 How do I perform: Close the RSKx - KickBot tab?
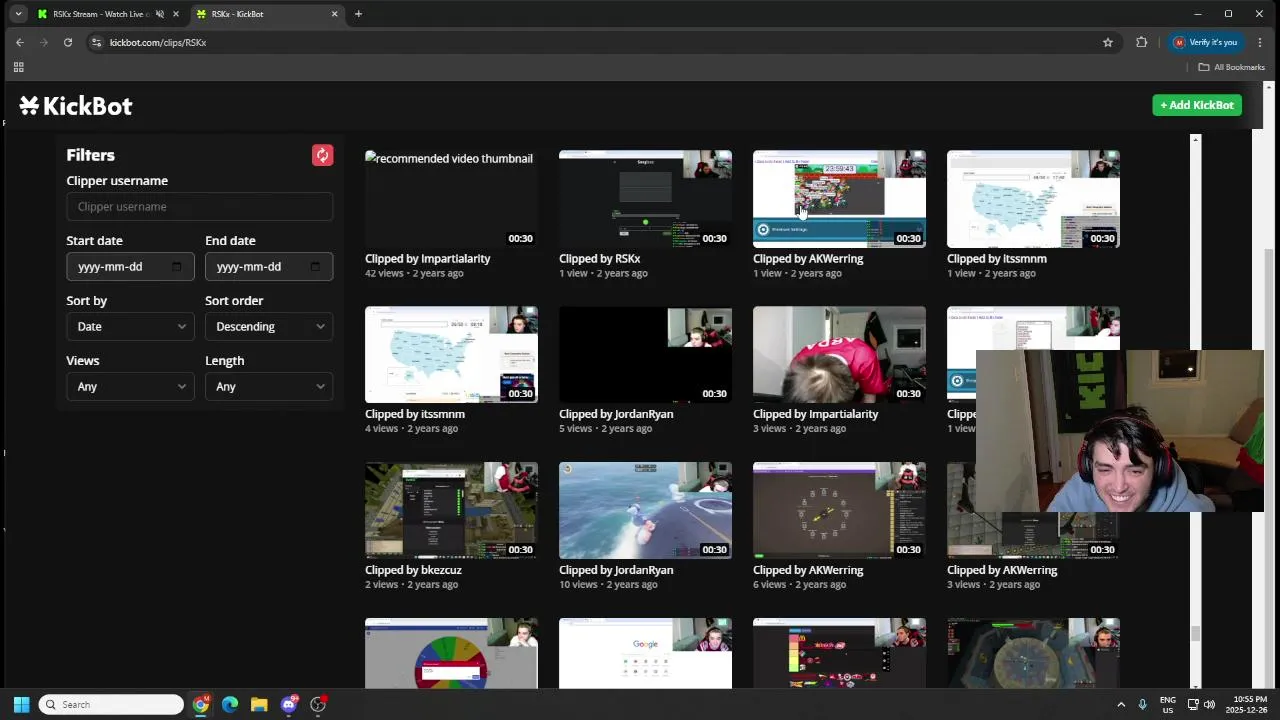(334, 14)
